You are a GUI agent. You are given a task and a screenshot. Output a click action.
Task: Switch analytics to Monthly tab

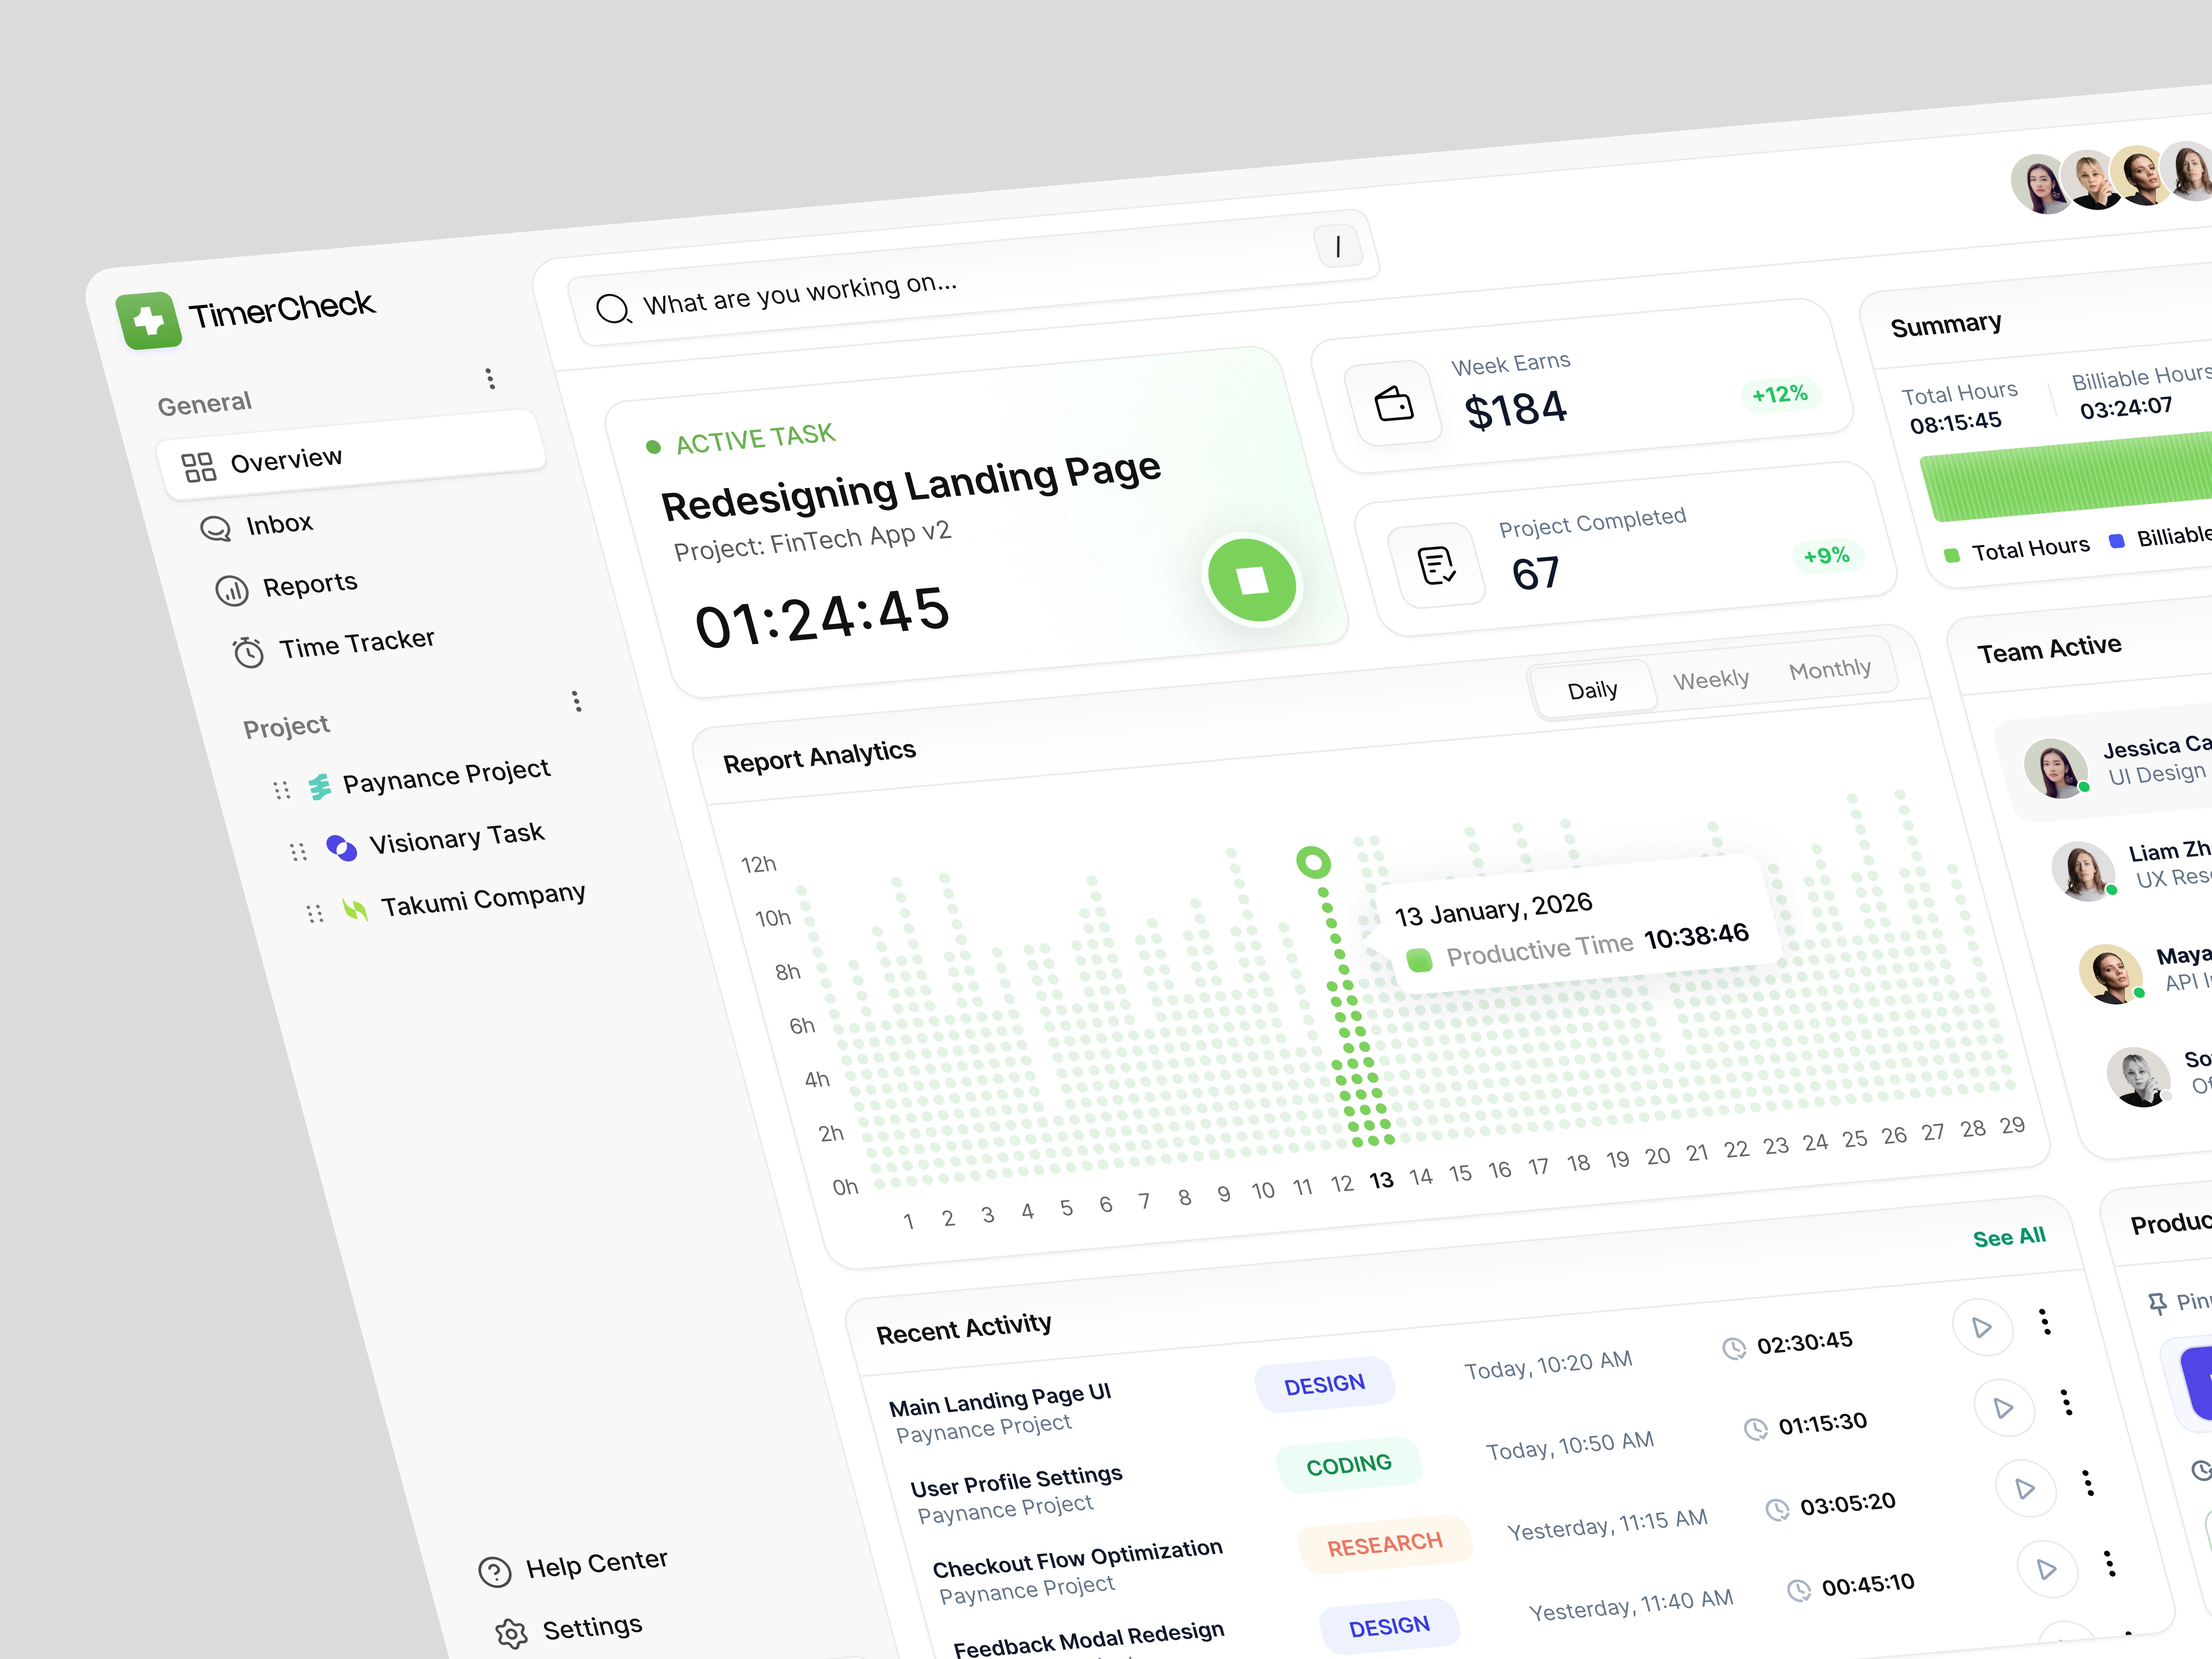(1829, 669)
